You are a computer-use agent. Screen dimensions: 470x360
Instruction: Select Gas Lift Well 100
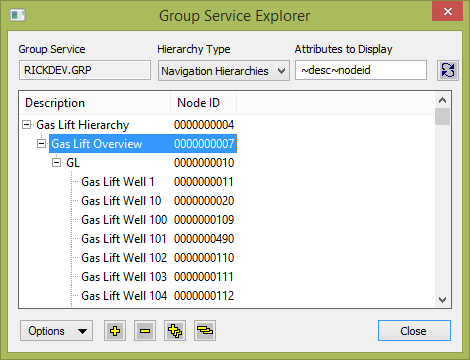pyautogui.click(x=124, y=220)
